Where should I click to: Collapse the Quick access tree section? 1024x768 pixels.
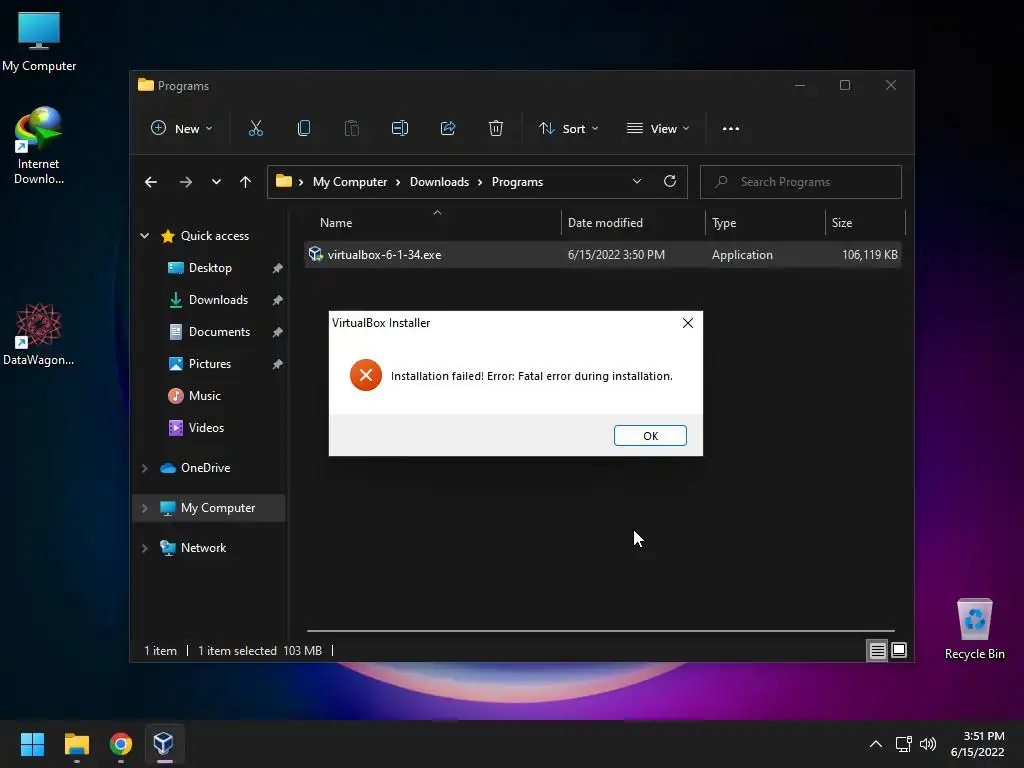(144, 236)
